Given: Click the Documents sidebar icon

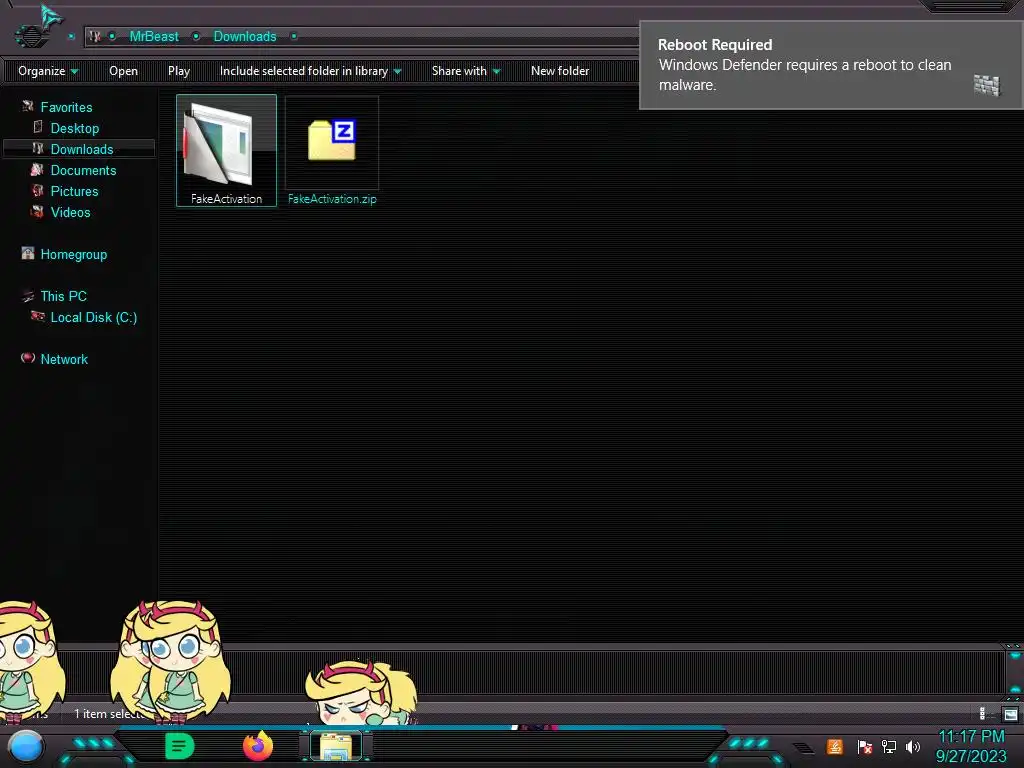Looking at the screenshot, I should [37, 169].
